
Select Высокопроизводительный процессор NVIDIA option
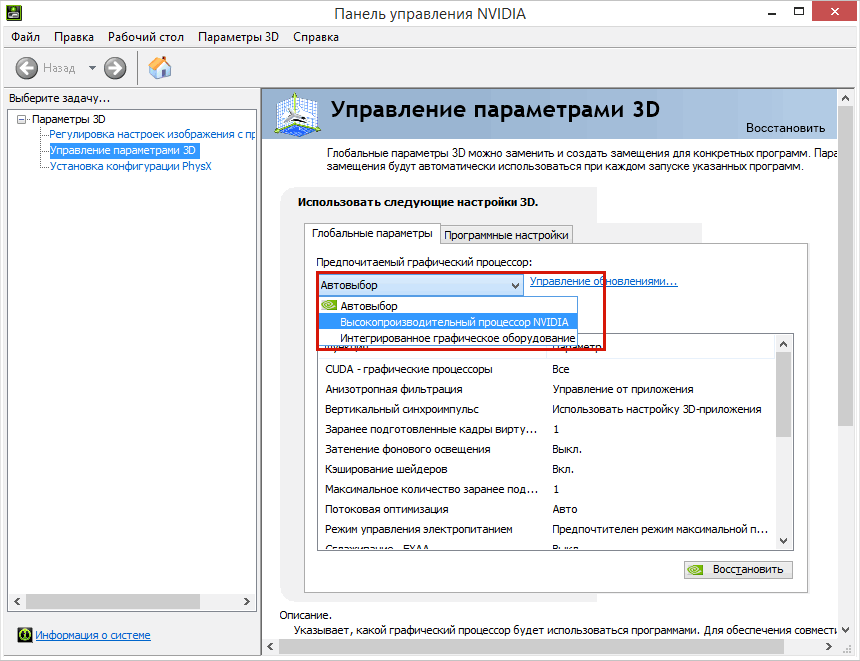click(453, 322)
